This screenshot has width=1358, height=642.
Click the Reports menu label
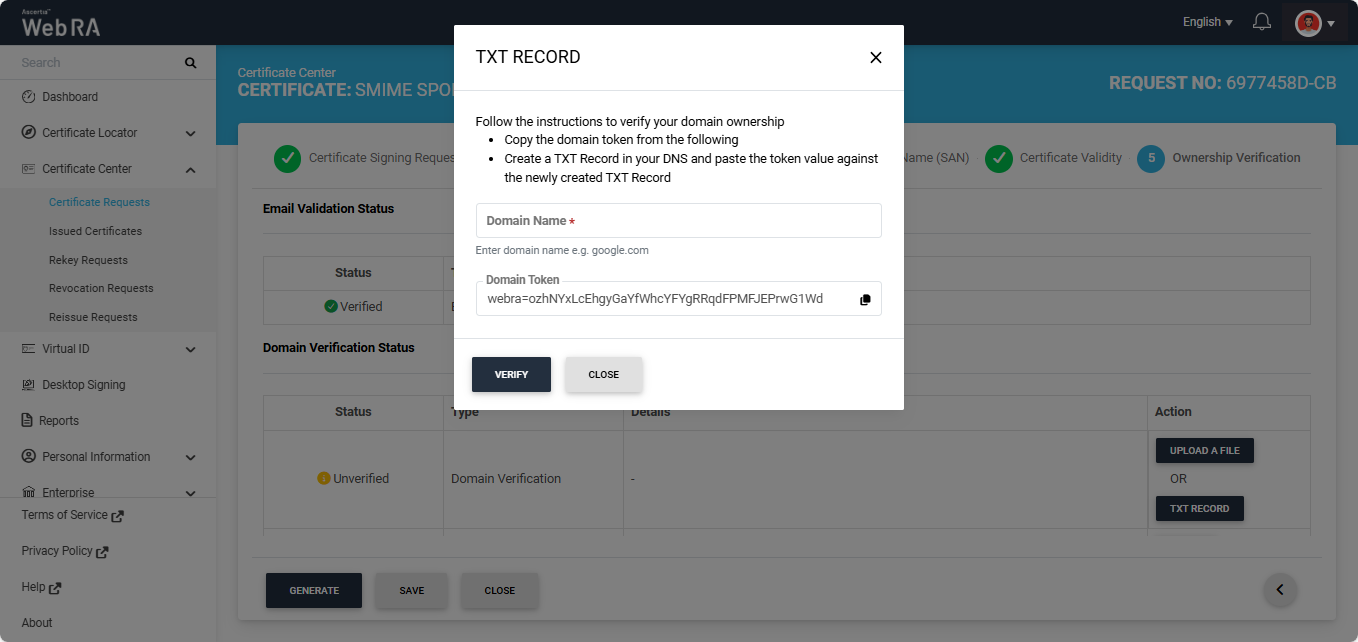[60, 421]
